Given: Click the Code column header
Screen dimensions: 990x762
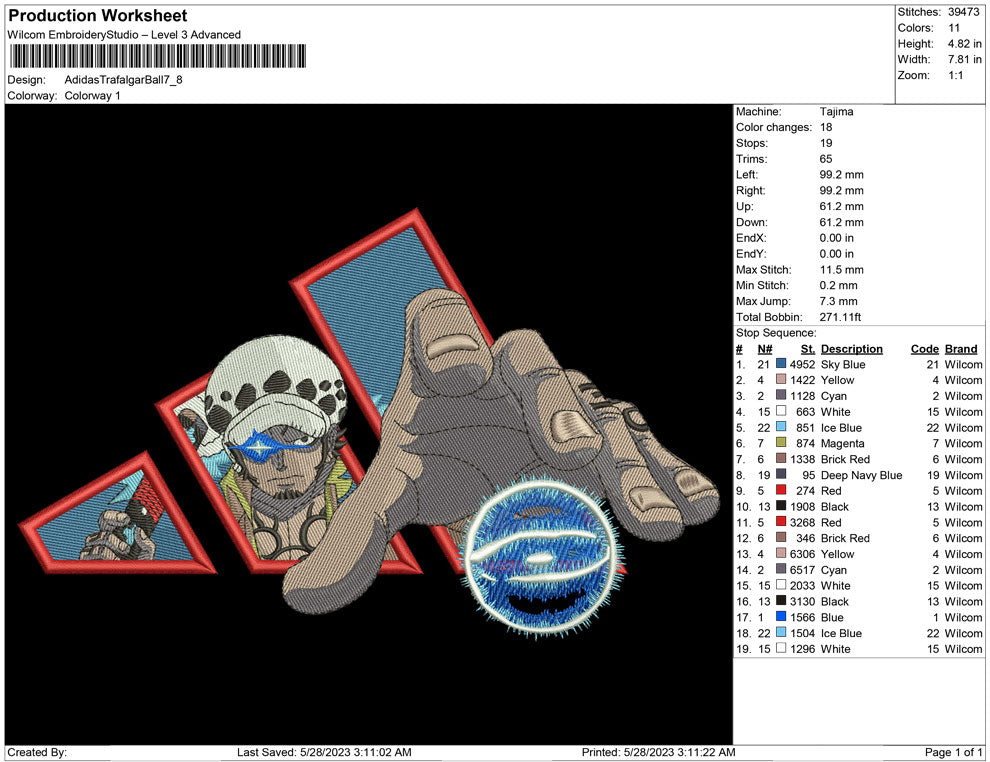Looking at the screenshot, I should (x=924, y=349).
